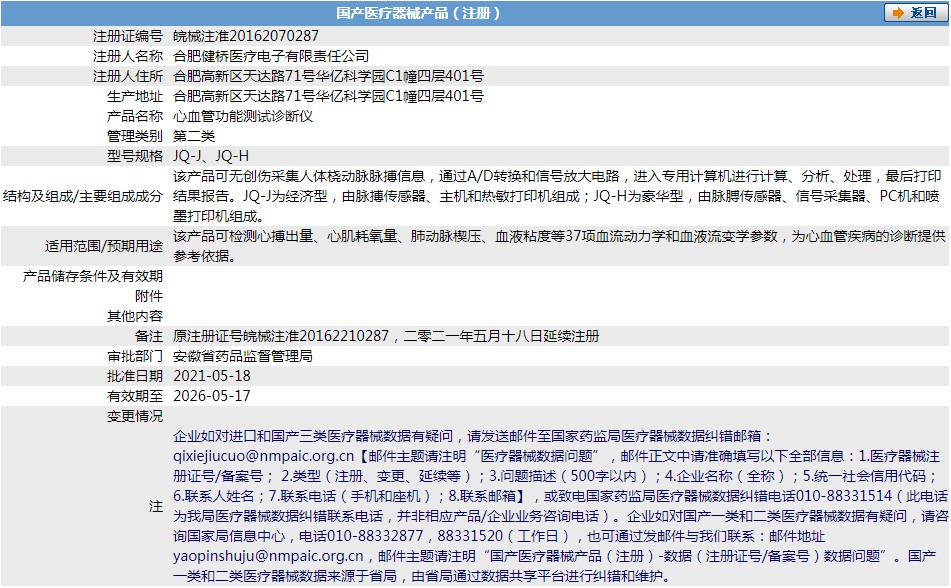Select management category value 第二类

tap(193, 136)
